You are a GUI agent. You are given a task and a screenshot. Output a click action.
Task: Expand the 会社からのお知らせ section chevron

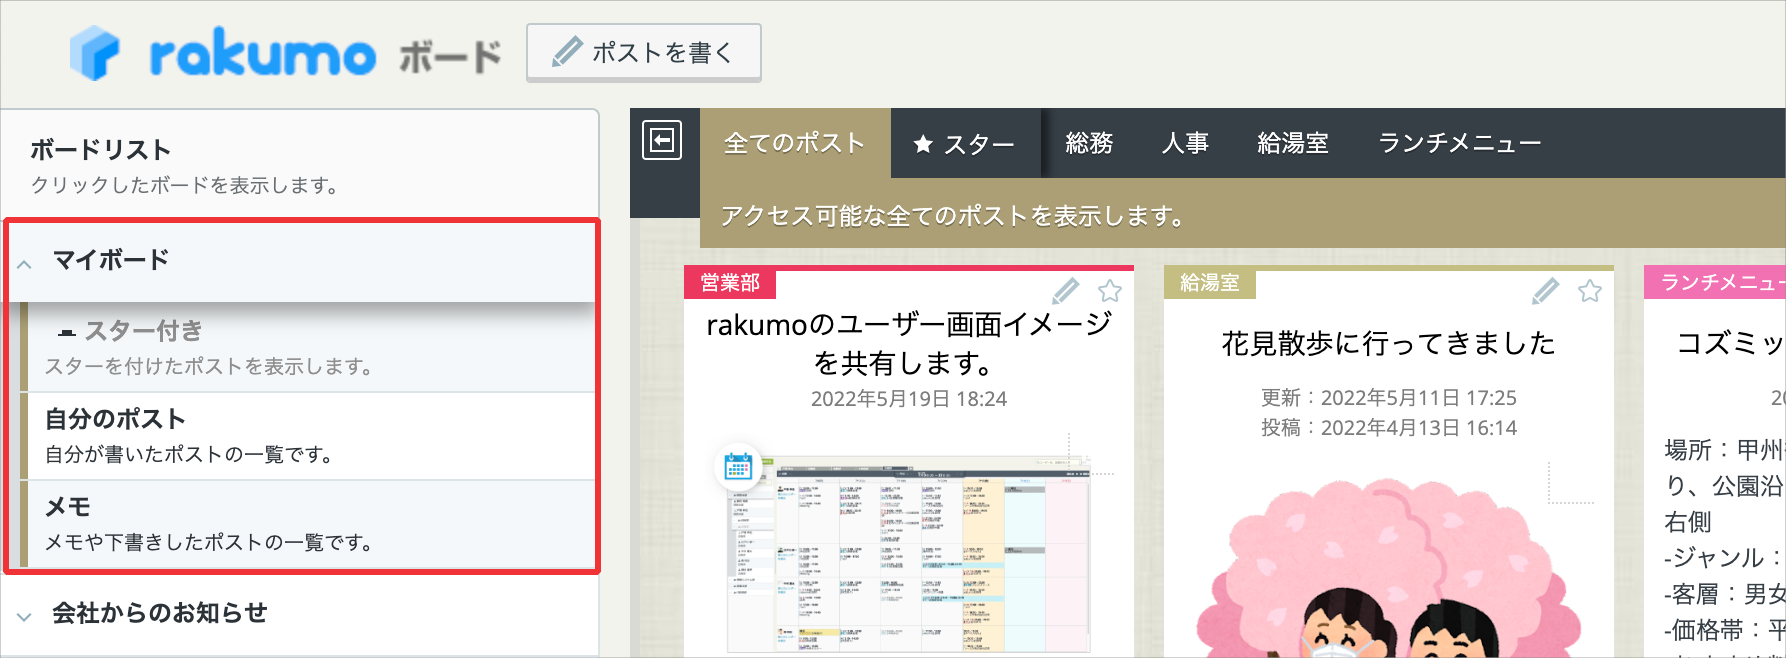point(25,617)
